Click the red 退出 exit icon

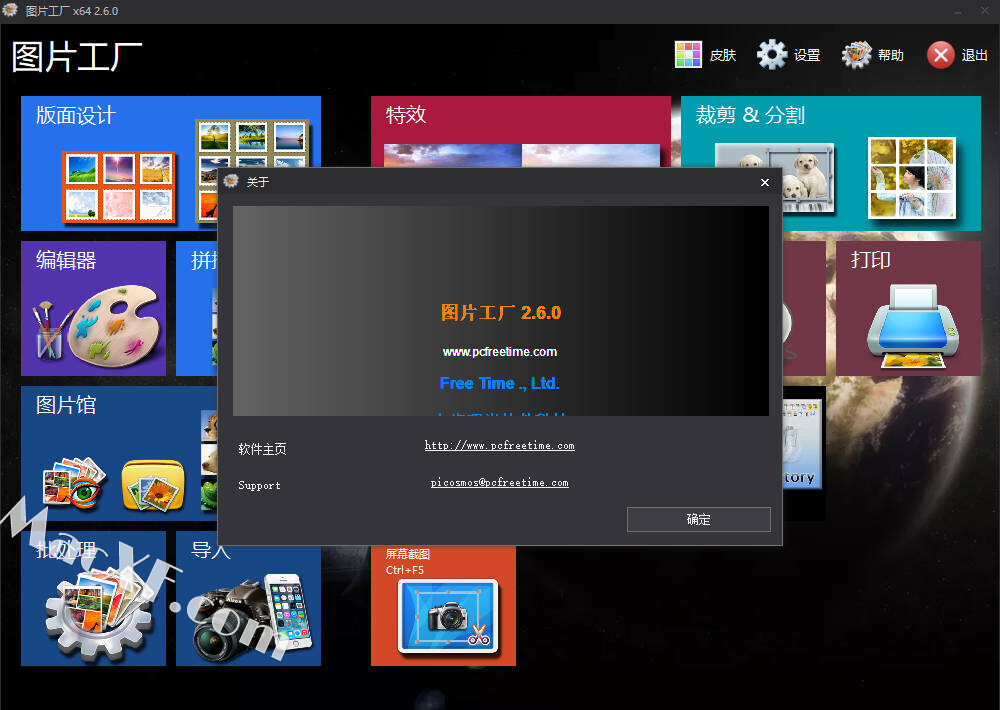click(940, 55)
